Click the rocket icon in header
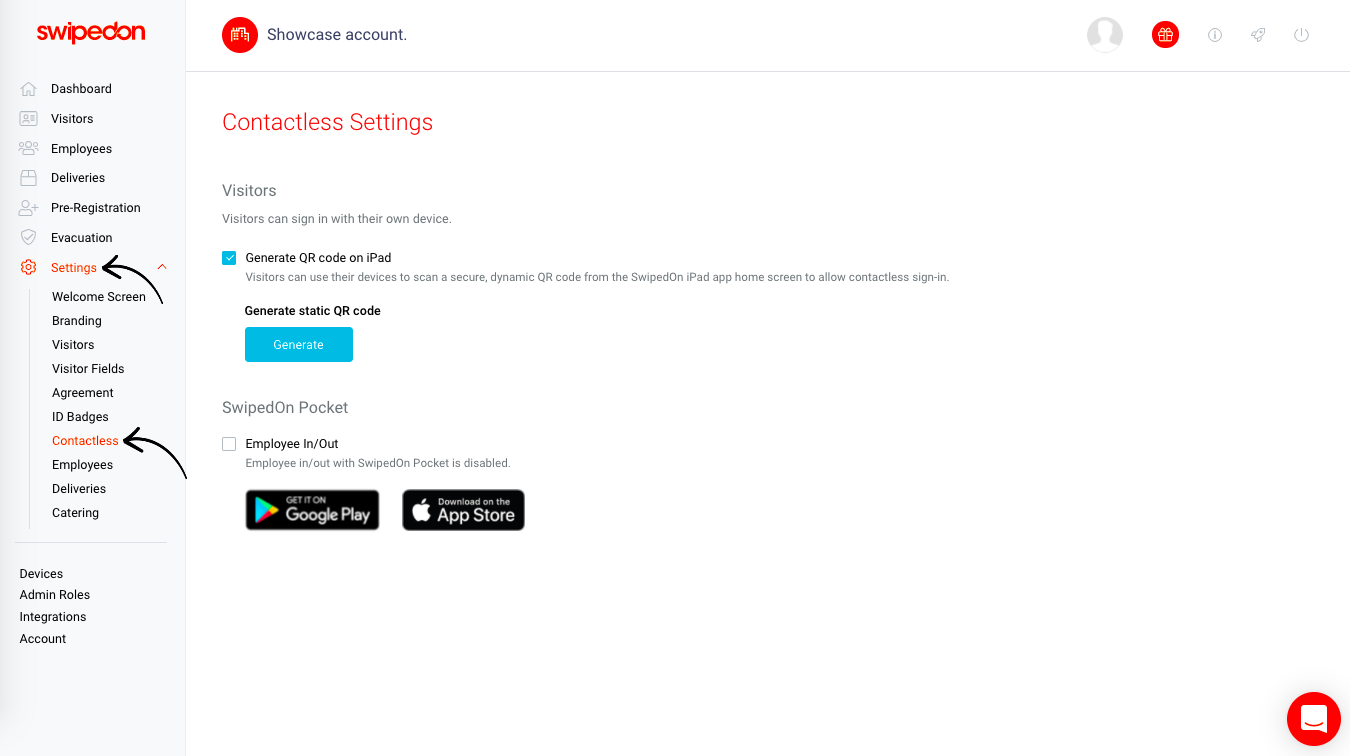The width and height of the screenshot is (1350, 756). click(x=1258, y=35)
